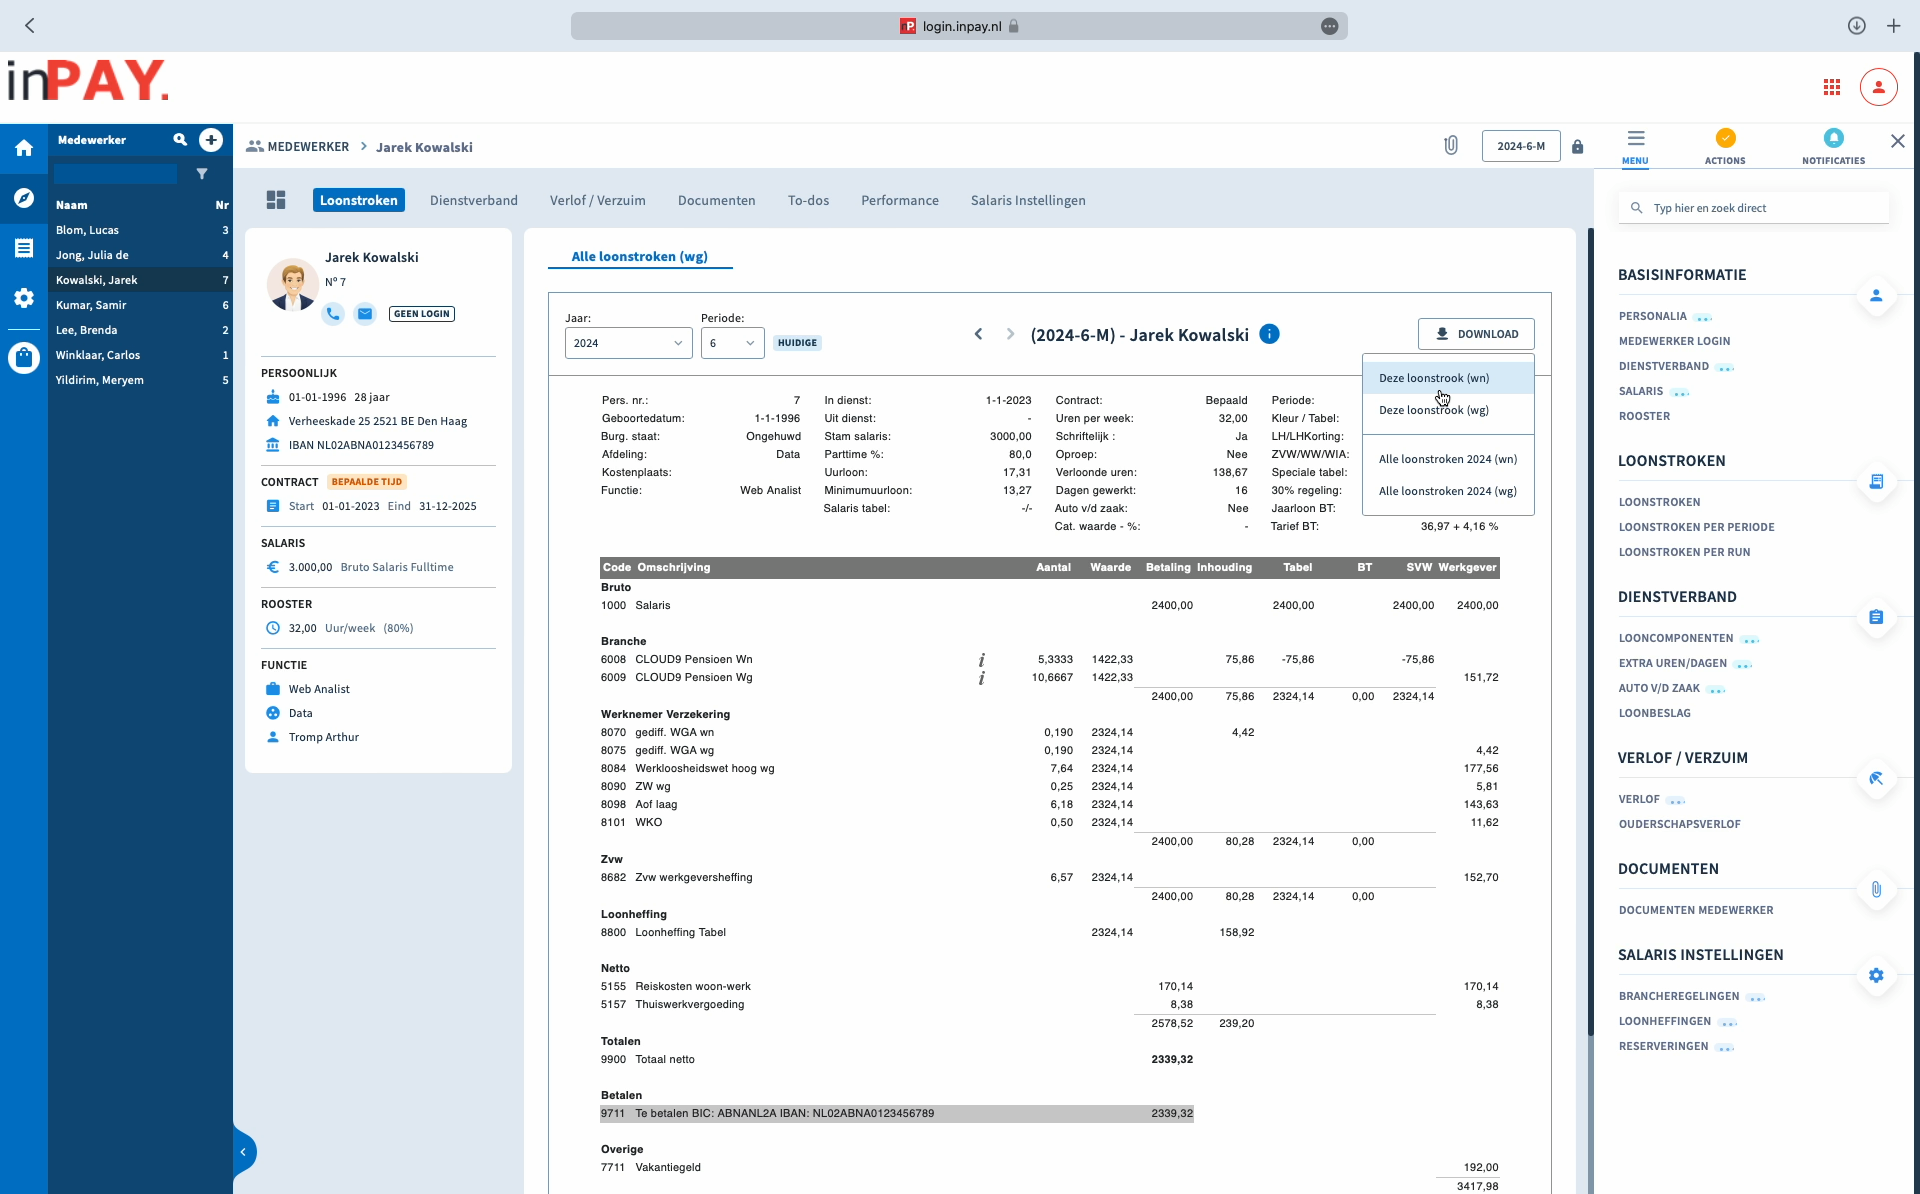Go to next payslip period arrow

point(1010,334)
